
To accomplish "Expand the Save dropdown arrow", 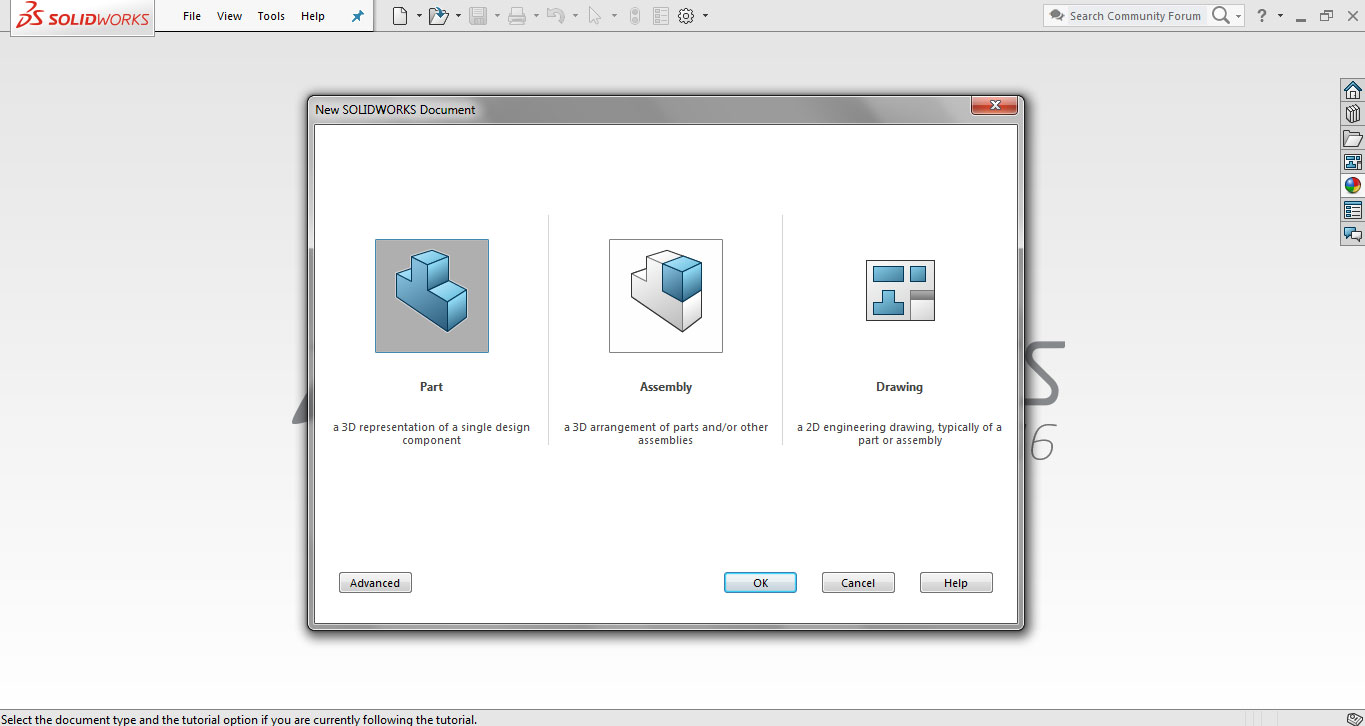I will 497,16.
